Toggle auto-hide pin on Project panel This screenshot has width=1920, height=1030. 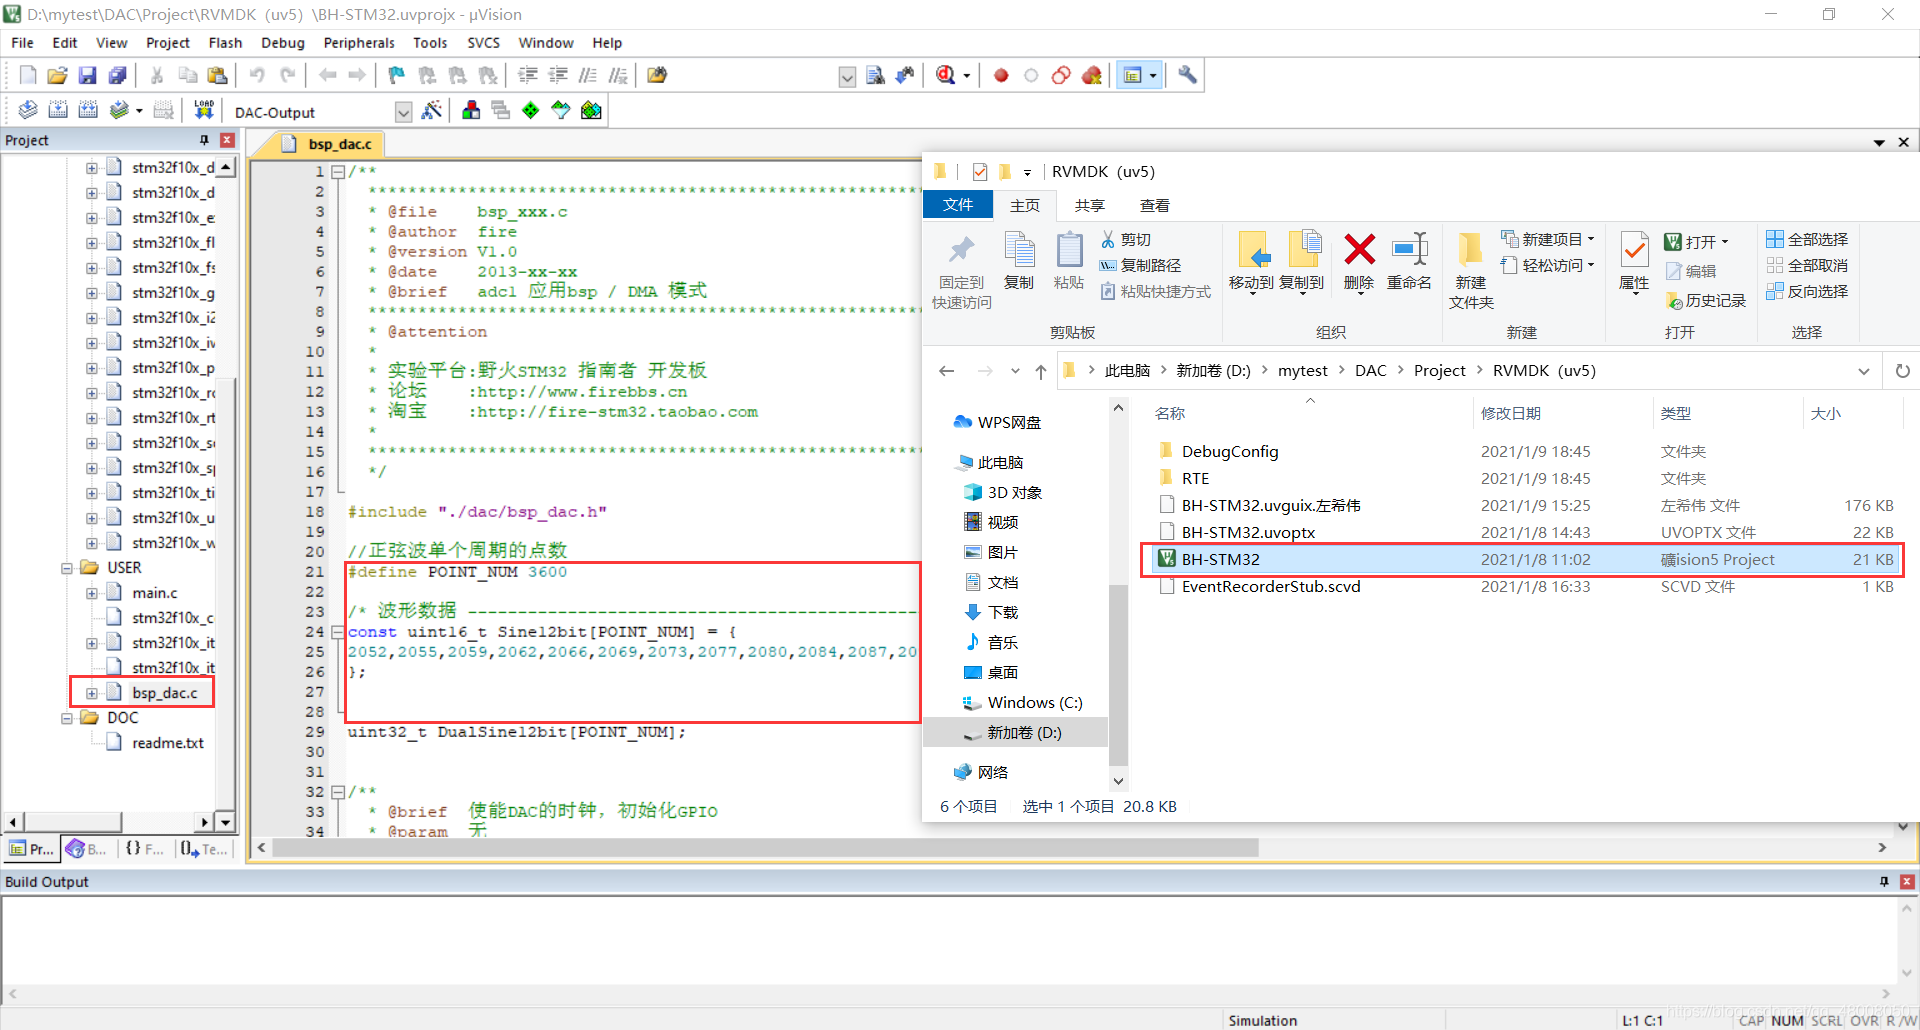204,140
